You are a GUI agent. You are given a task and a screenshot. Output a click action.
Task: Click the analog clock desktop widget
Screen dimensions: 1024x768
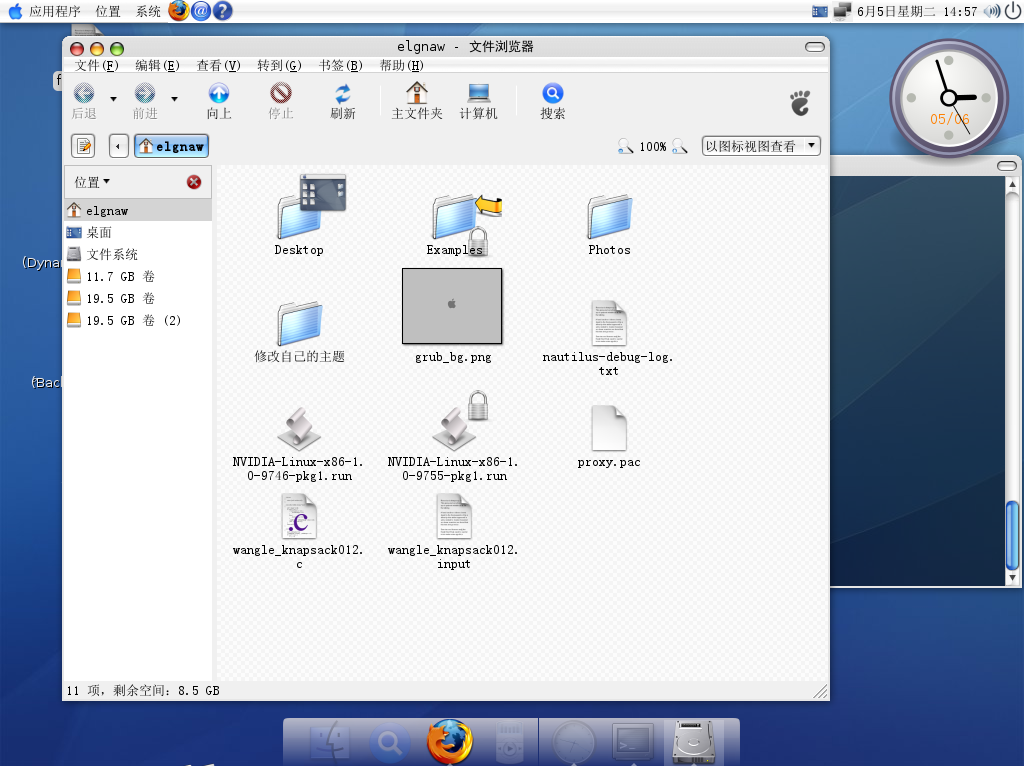click(x=948, y=98)
